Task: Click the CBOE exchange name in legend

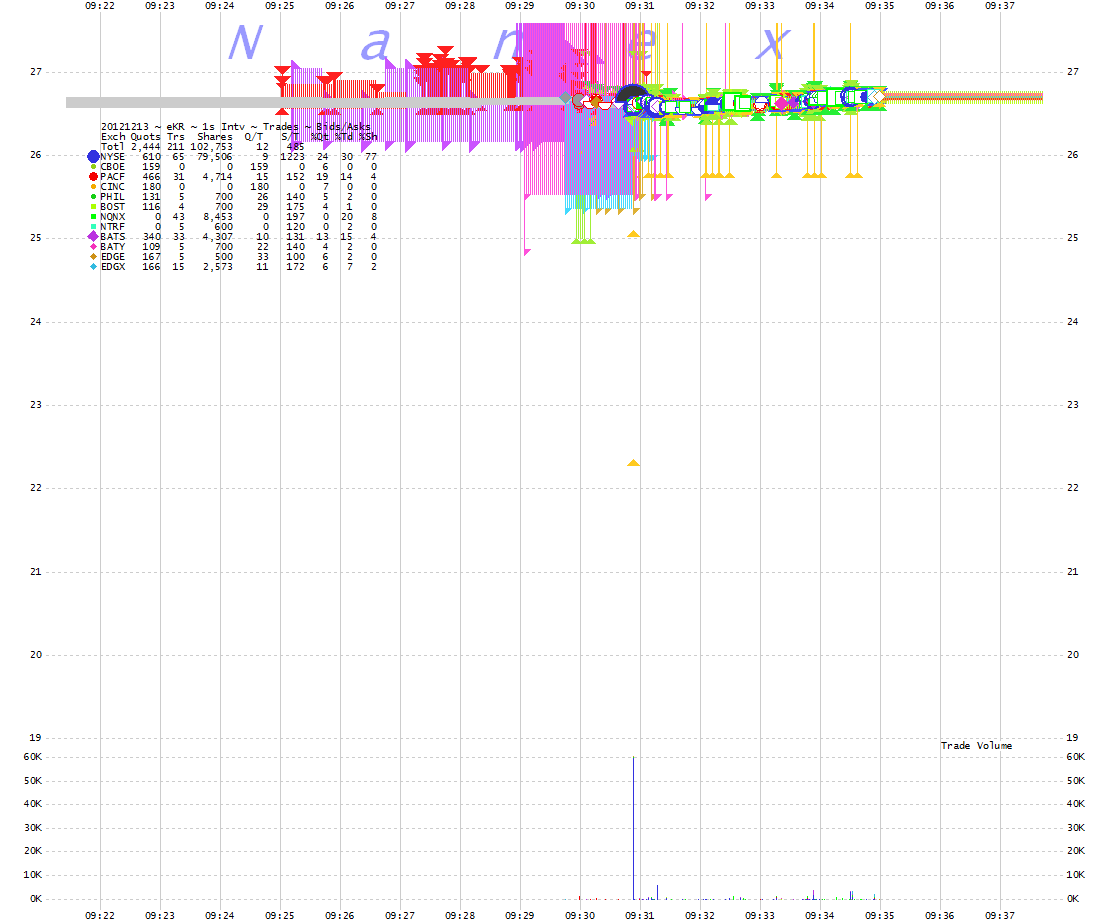Action: coord(112,167)
